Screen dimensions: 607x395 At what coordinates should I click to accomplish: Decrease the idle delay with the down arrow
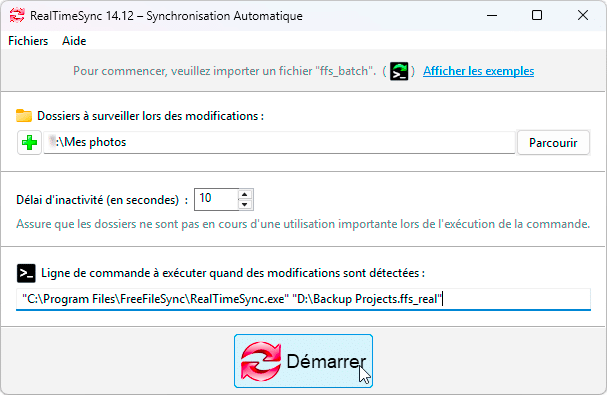pos(244,204)
